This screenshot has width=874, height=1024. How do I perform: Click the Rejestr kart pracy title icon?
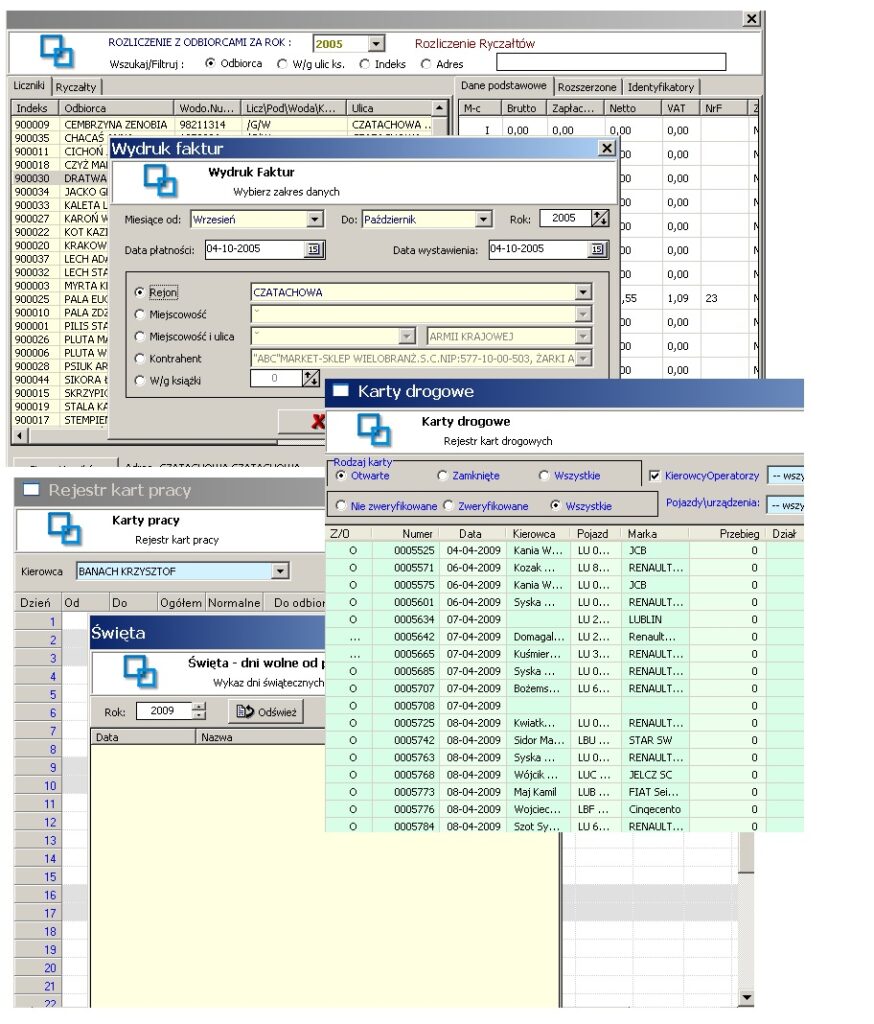click(x=30, y=490)
